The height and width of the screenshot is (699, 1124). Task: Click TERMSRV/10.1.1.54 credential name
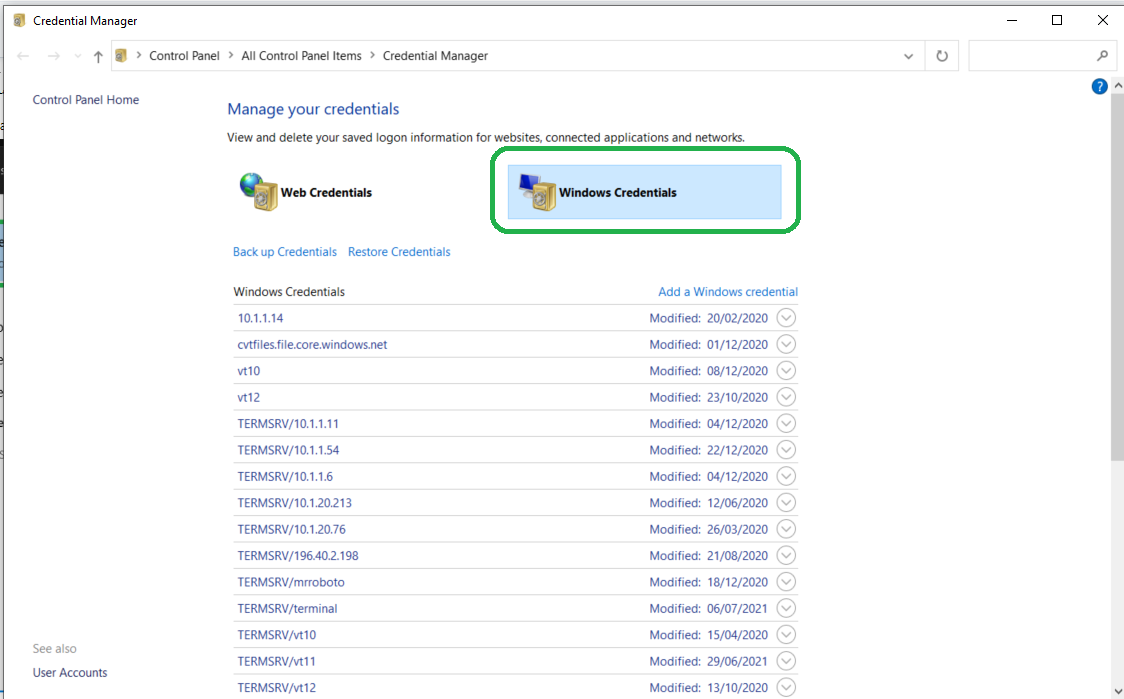288,450
